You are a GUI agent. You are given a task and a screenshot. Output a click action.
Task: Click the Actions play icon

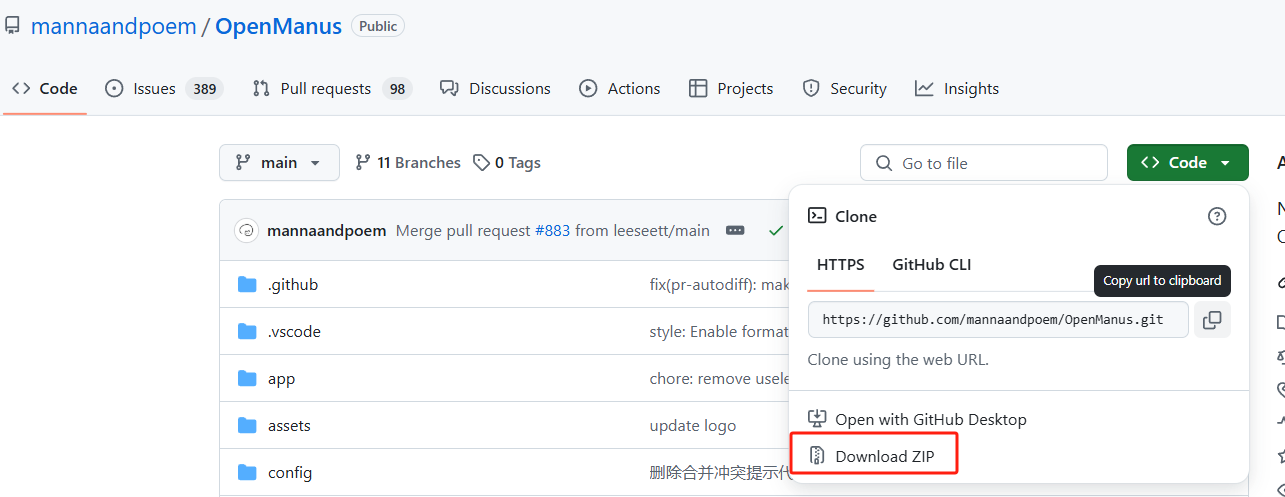[x=589, y=88]
